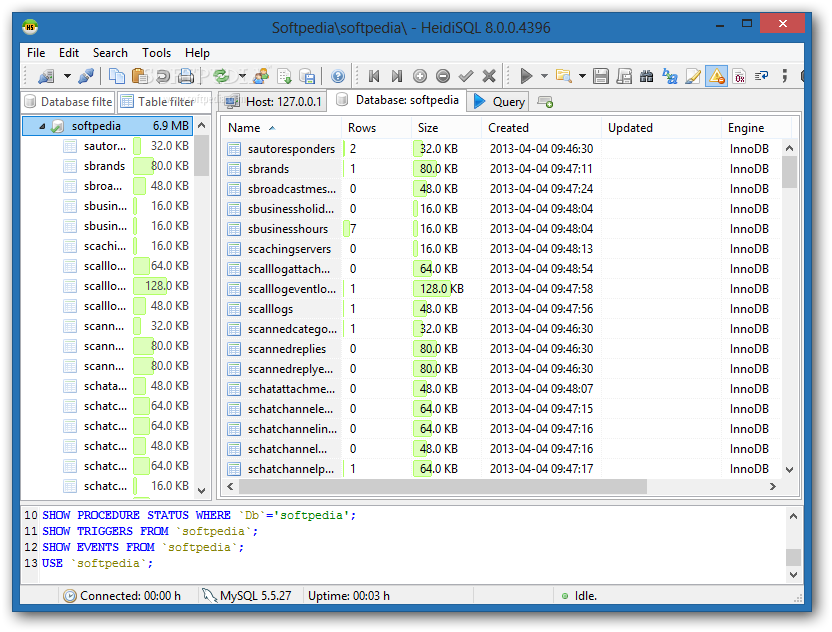Sort table list by Size column
The width and height of the screenshot is (832, 632).
(446, 128)
